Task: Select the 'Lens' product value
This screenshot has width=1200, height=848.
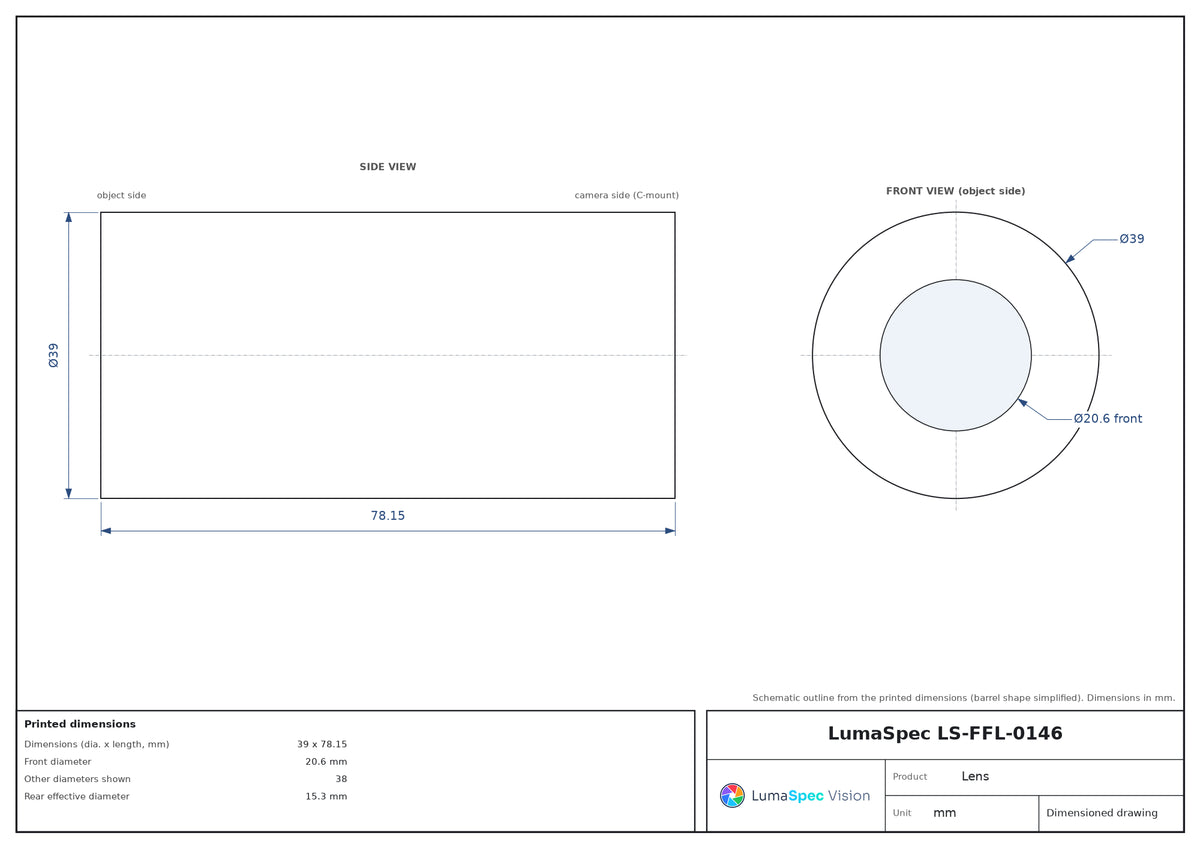Action: tap(975, 776)
